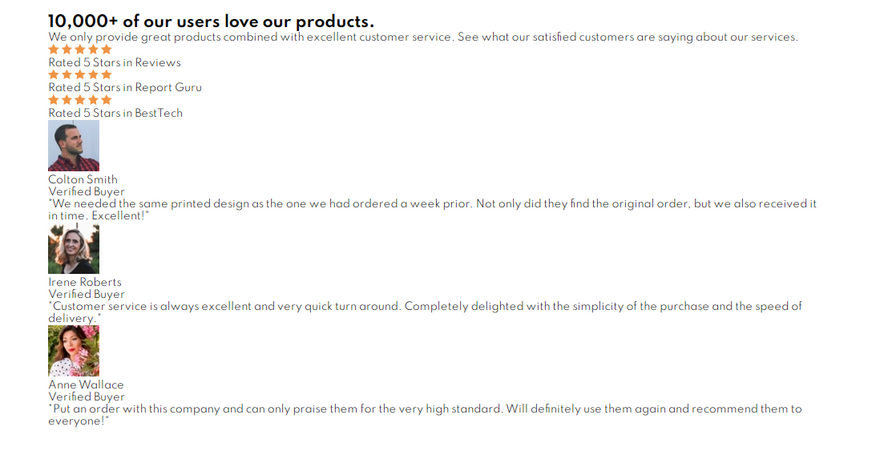Click Verified Buyer under Irene Roberts
Viewport: 880px width, 454px height.
click(87, 294)
